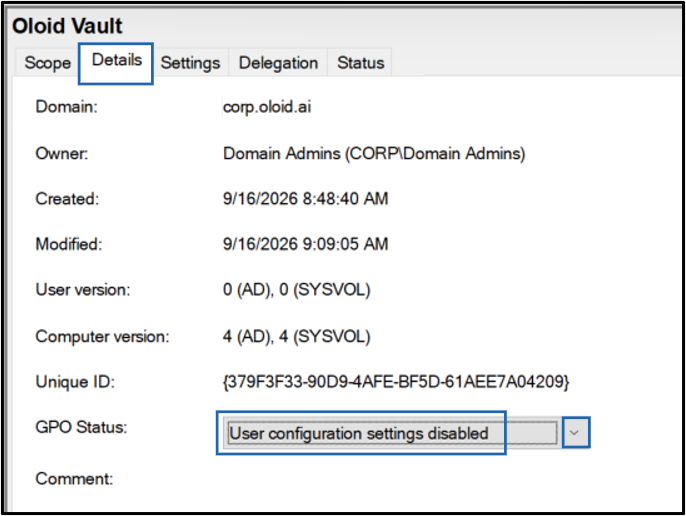Screen dimensions: 686x516
Task: Click the Owner: label
Action: 62,154
